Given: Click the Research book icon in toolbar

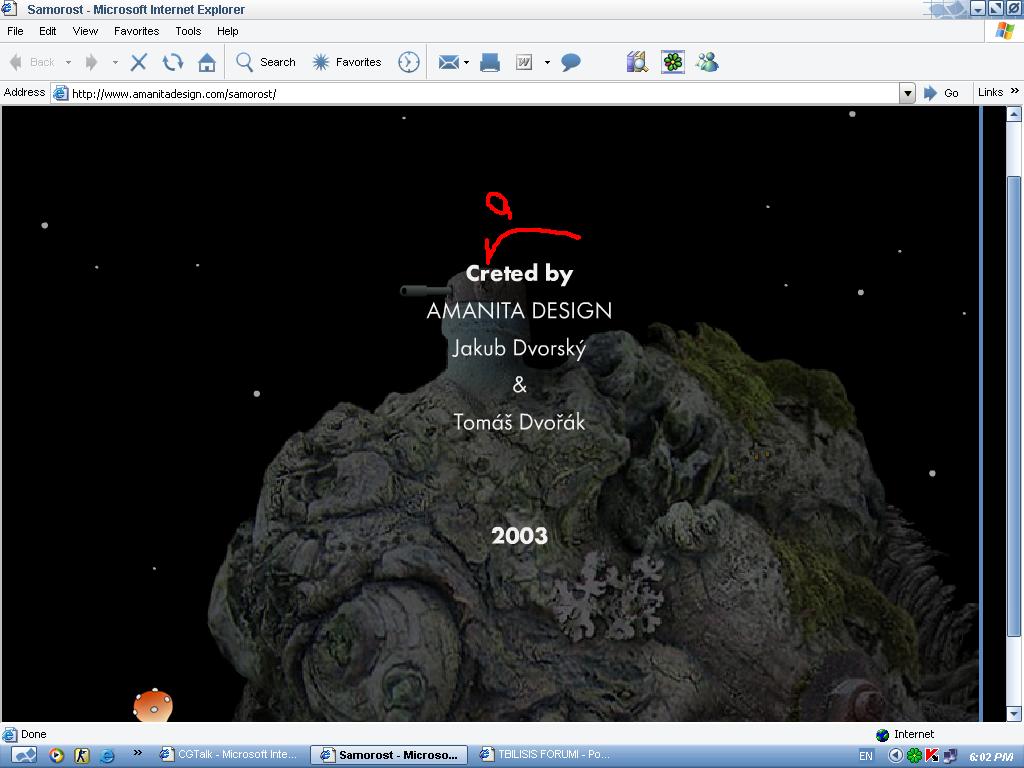Looking at the screenshot, I should tap(637, 62).
